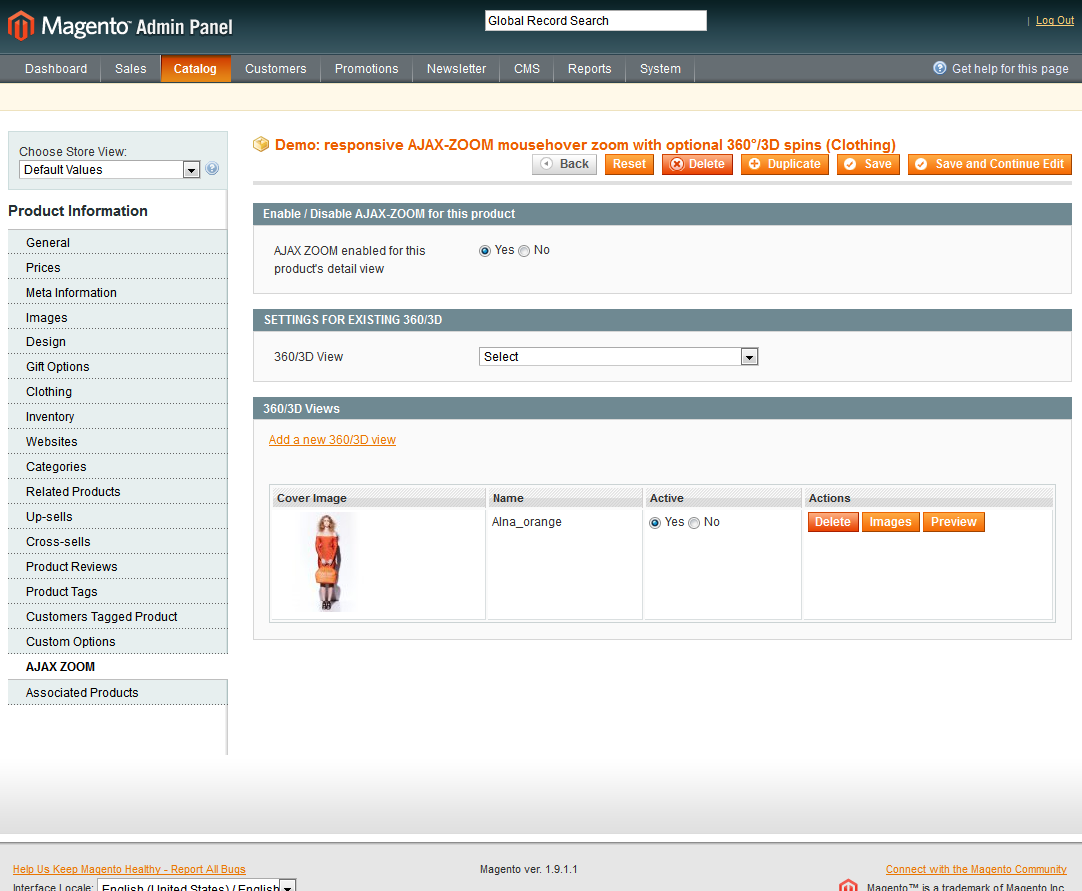Click the Log Out link
Image resolution: width=1082 pixels, height=891 pixels.
tap(1054, 21)
